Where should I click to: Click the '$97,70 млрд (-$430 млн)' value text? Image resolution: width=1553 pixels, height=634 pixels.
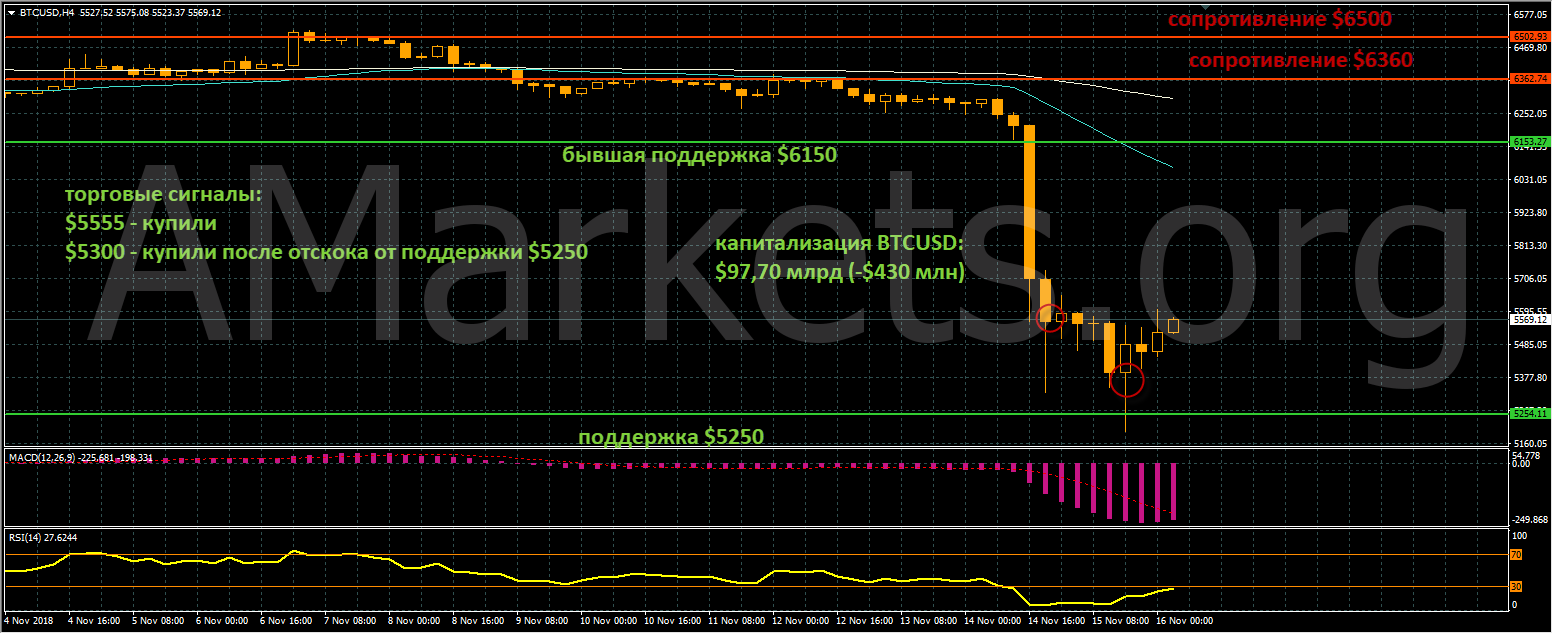pyautogui.click(x=840, y=271)
